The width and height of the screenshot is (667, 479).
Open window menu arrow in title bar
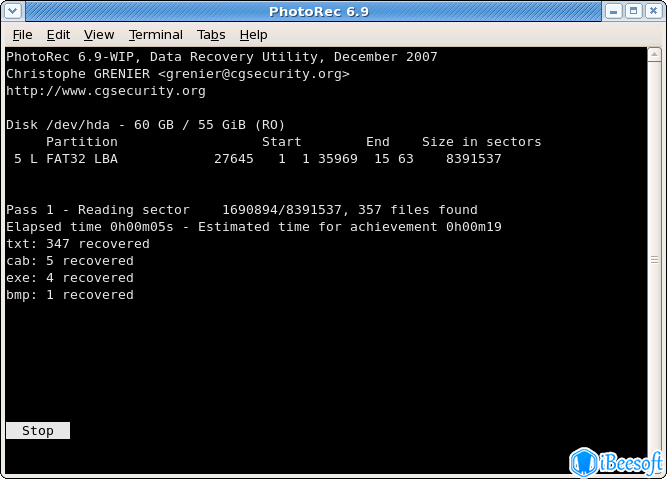(13, 11)
